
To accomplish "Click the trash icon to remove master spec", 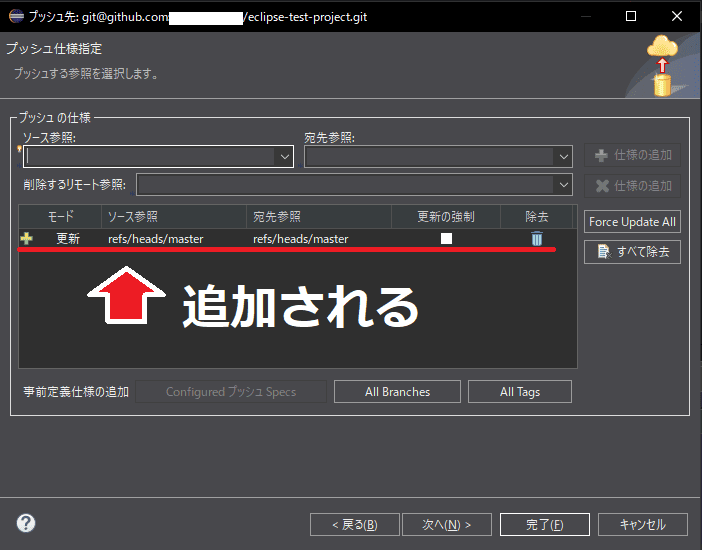I will [x=537, y=239].
